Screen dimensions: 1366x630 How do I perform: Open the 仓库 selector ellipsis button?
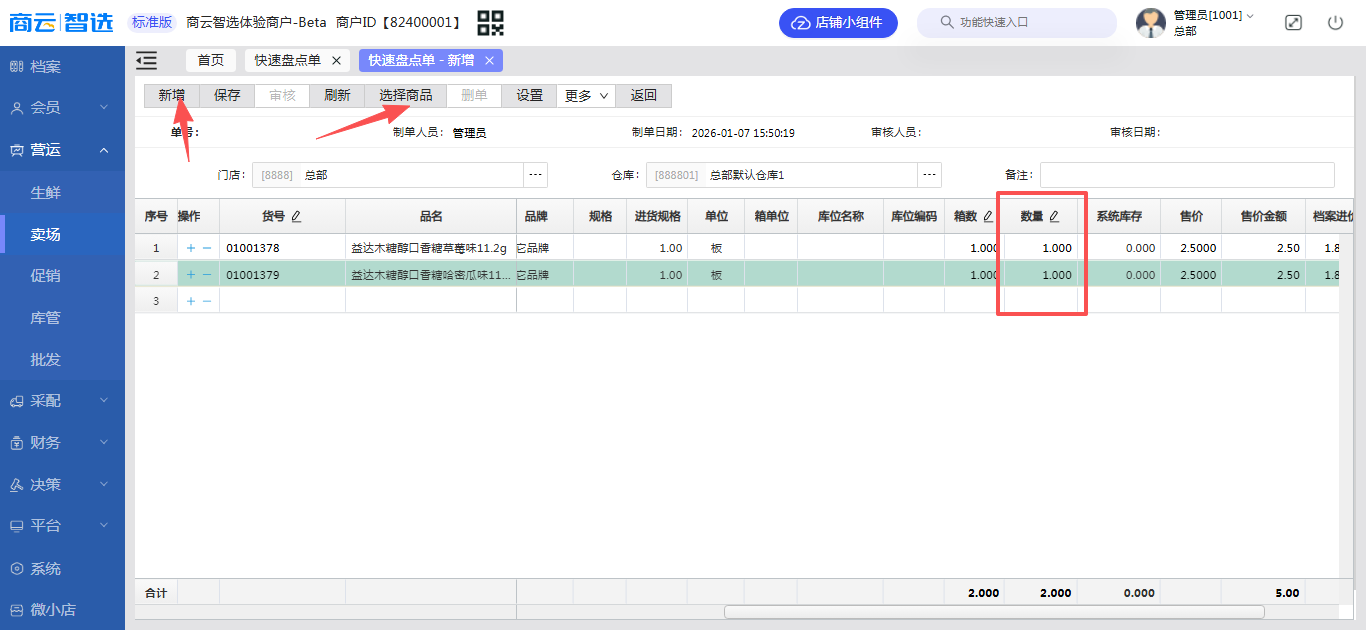pyautogui.click(x=930, y=175)
